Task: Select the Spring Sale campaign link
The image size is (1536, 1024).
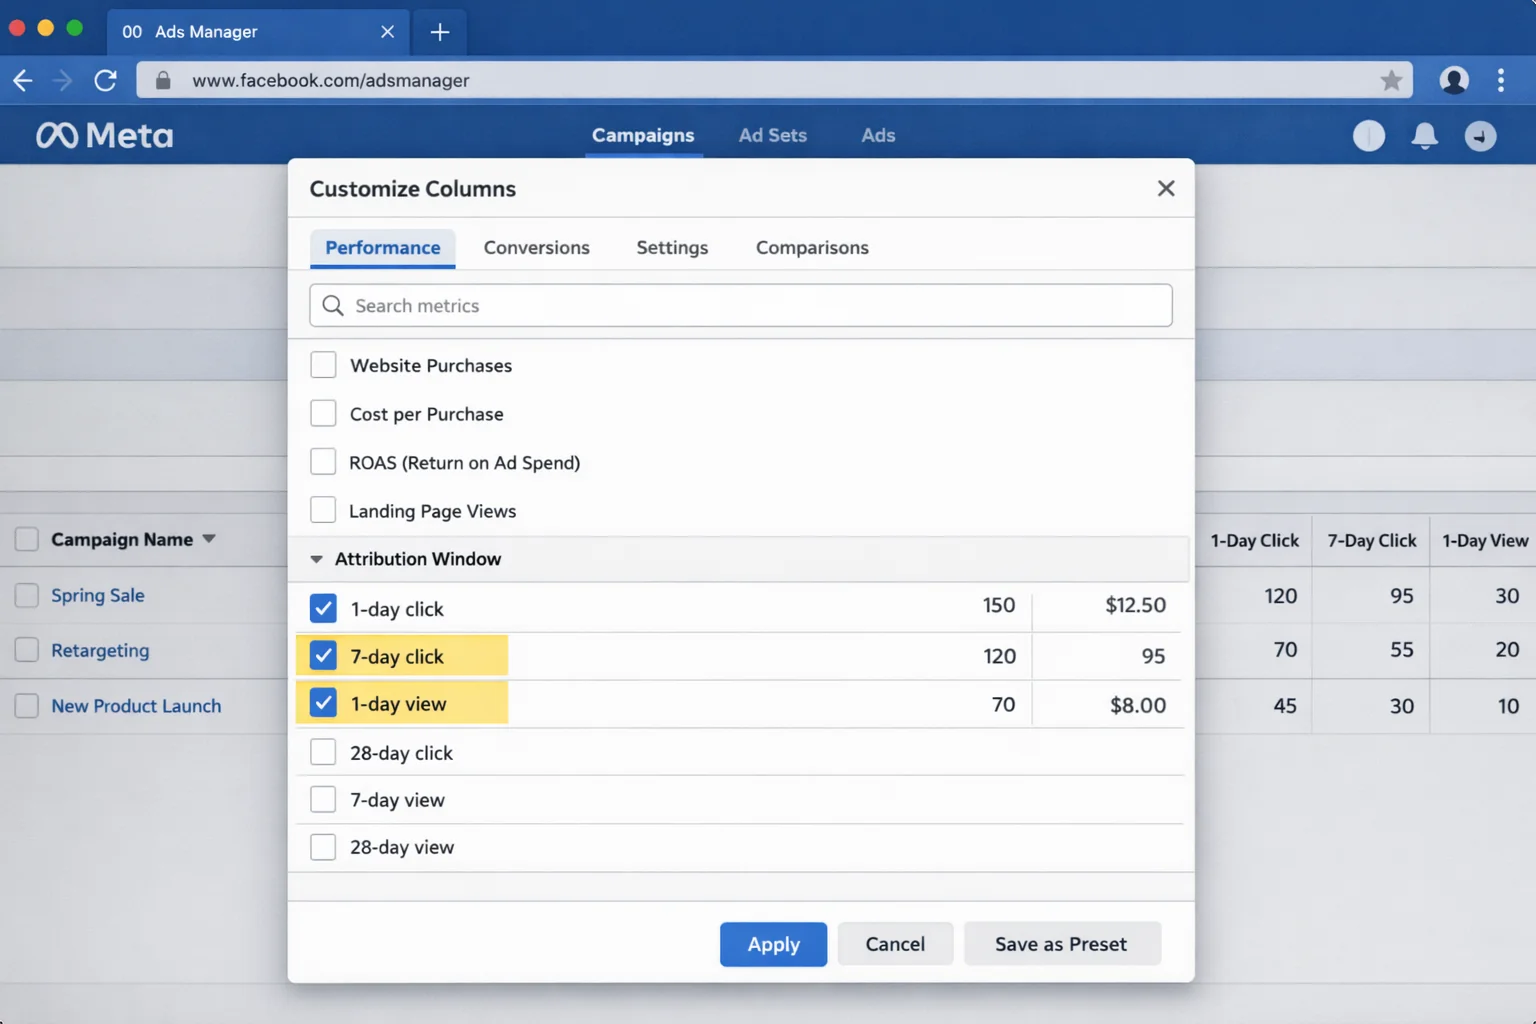Action: click(97, 595)
